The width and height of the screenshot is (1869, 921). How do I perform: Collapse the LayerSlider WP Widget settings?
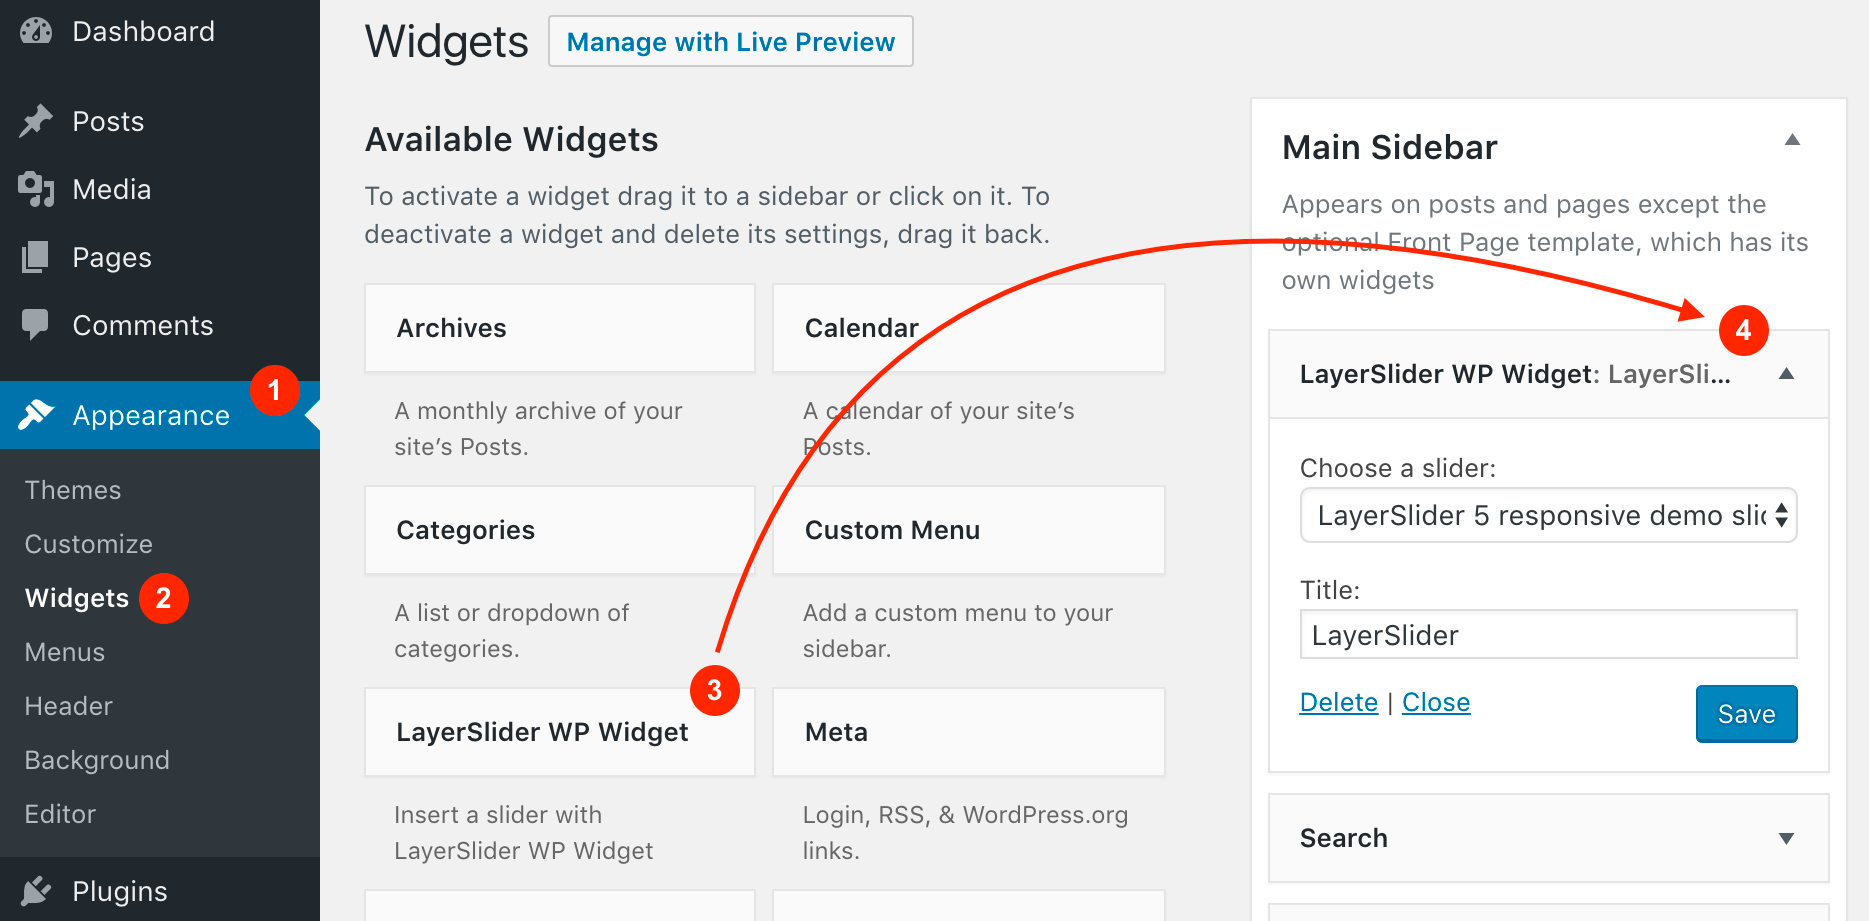1786,374
